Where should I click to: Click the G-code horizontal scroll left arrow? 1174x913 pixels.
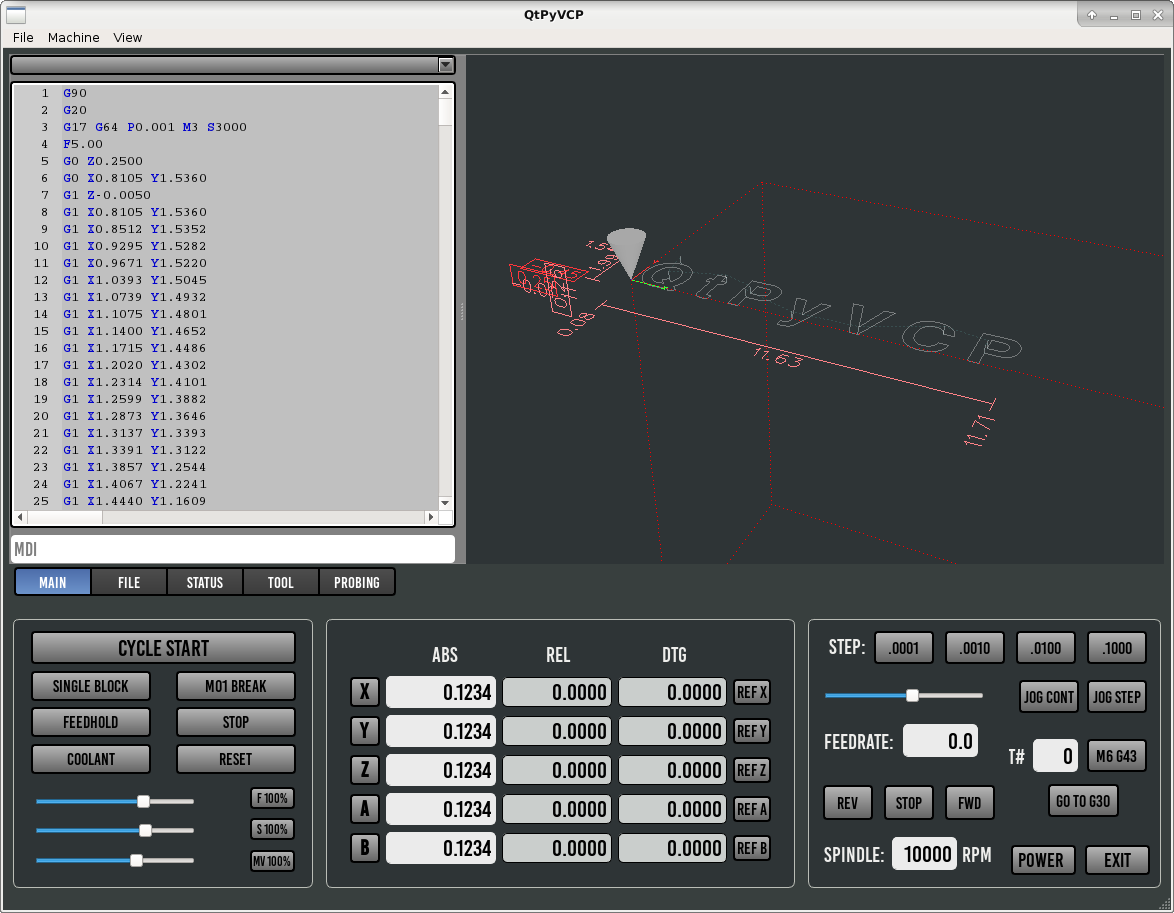20,517
